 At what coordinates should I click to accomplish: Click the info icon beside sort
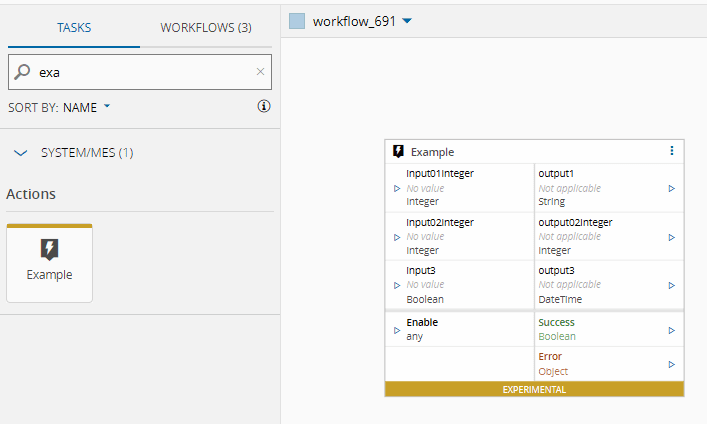264,106
